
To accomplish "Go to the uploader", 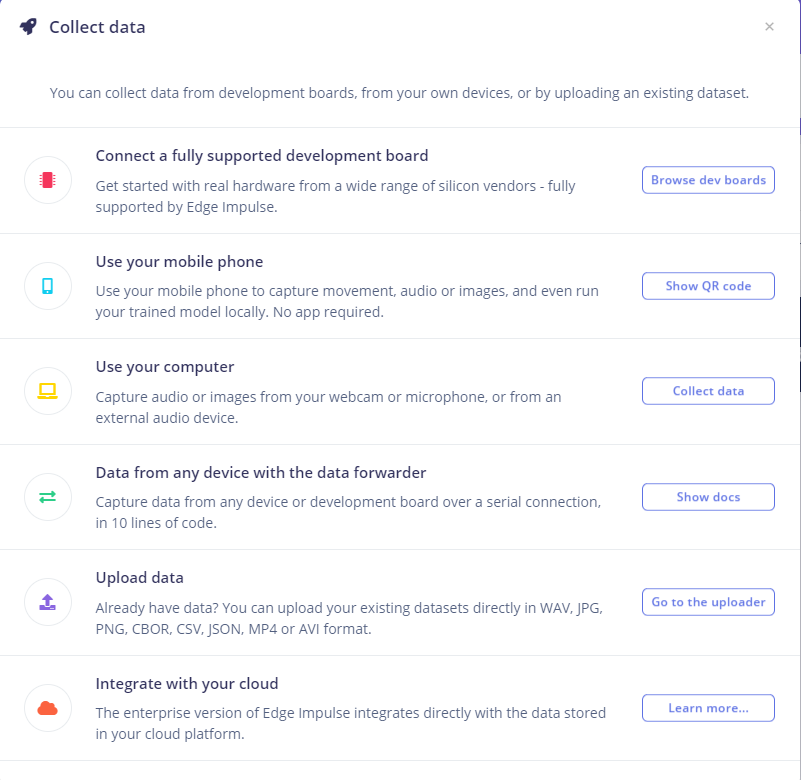I will [x=708, y=602].
